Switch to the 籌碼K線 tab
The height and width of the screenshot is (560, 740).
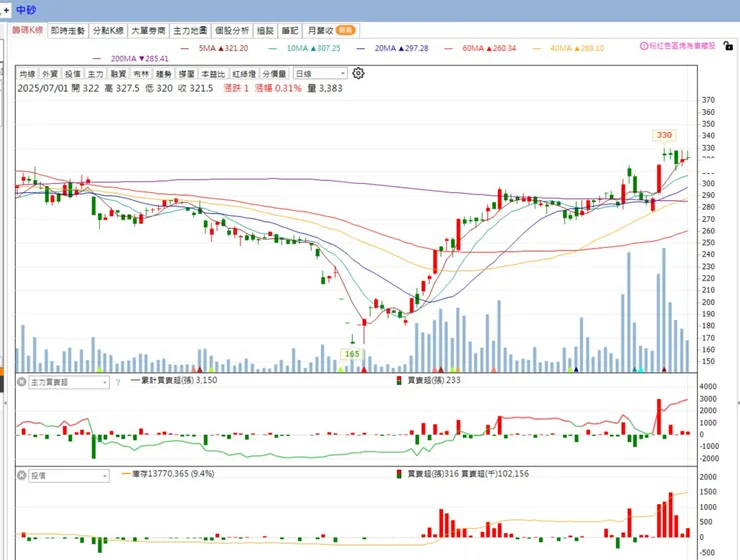point(27,30)
